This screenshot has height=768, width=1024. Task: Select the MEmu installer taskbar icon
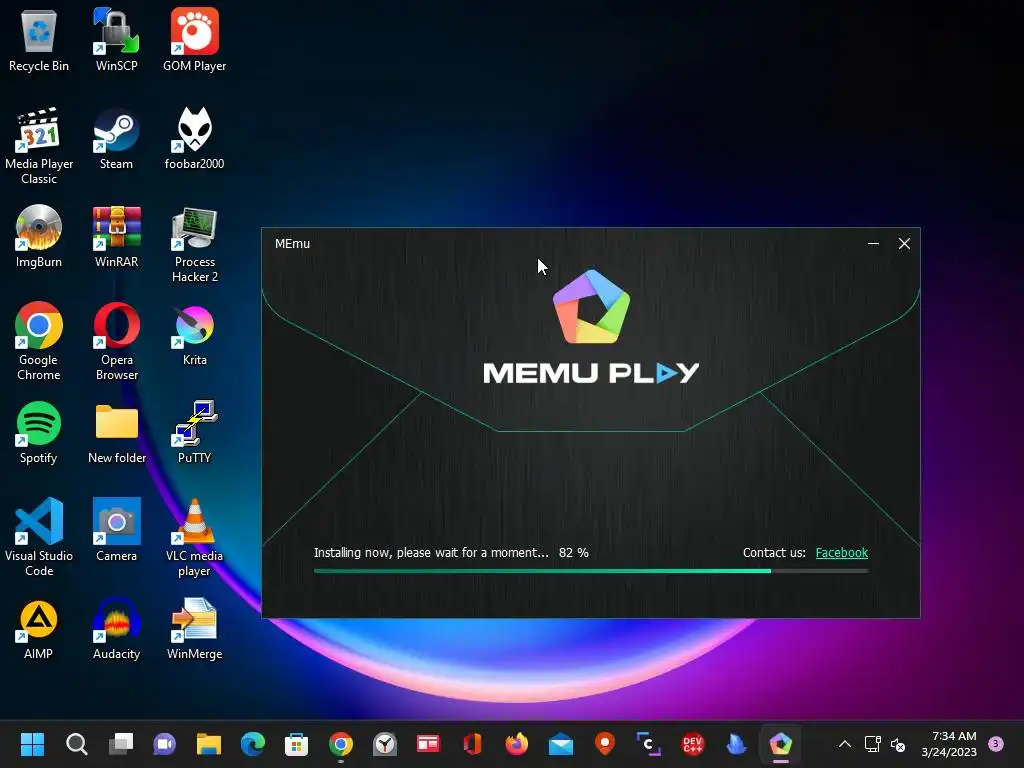click(x=781, y=743)
